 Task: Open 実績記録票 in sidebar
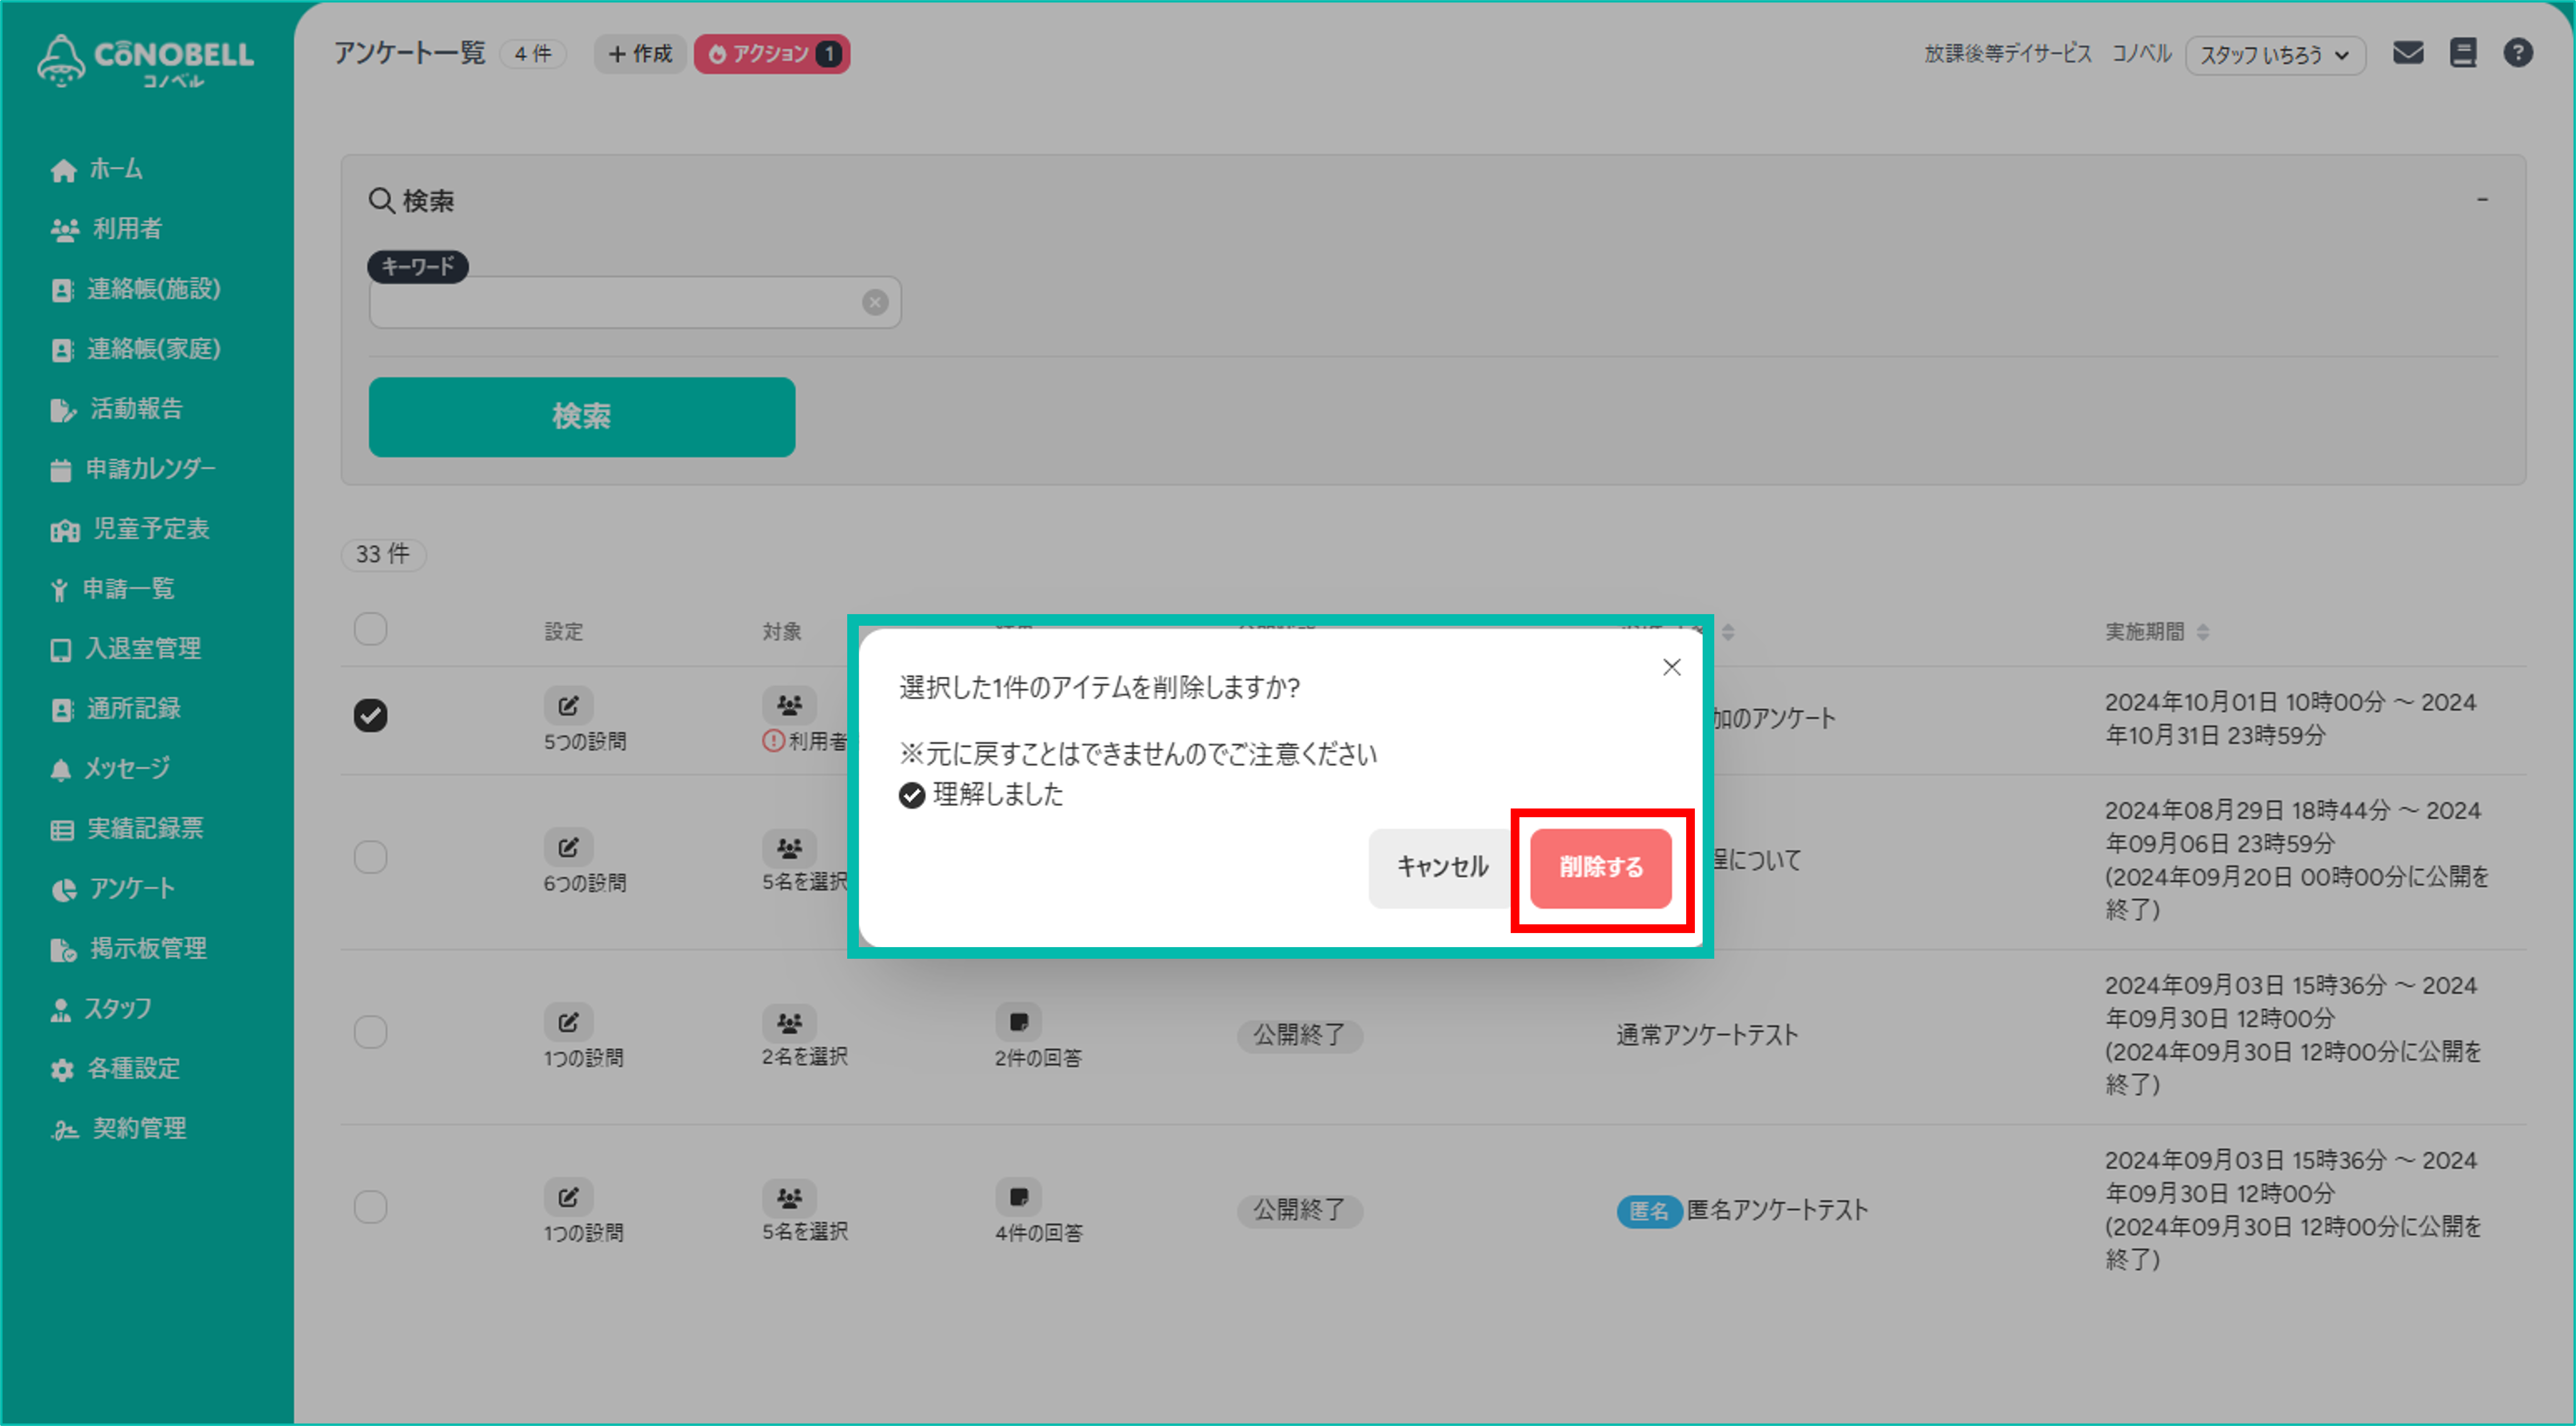coord(127,829)
